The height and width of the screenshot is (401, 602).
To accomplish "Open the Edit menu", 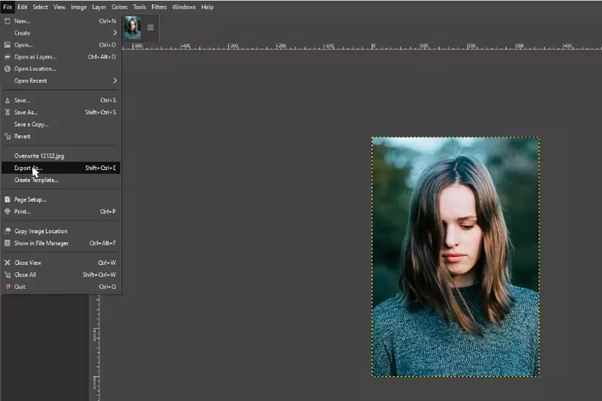I will click(x=22, y=7).
